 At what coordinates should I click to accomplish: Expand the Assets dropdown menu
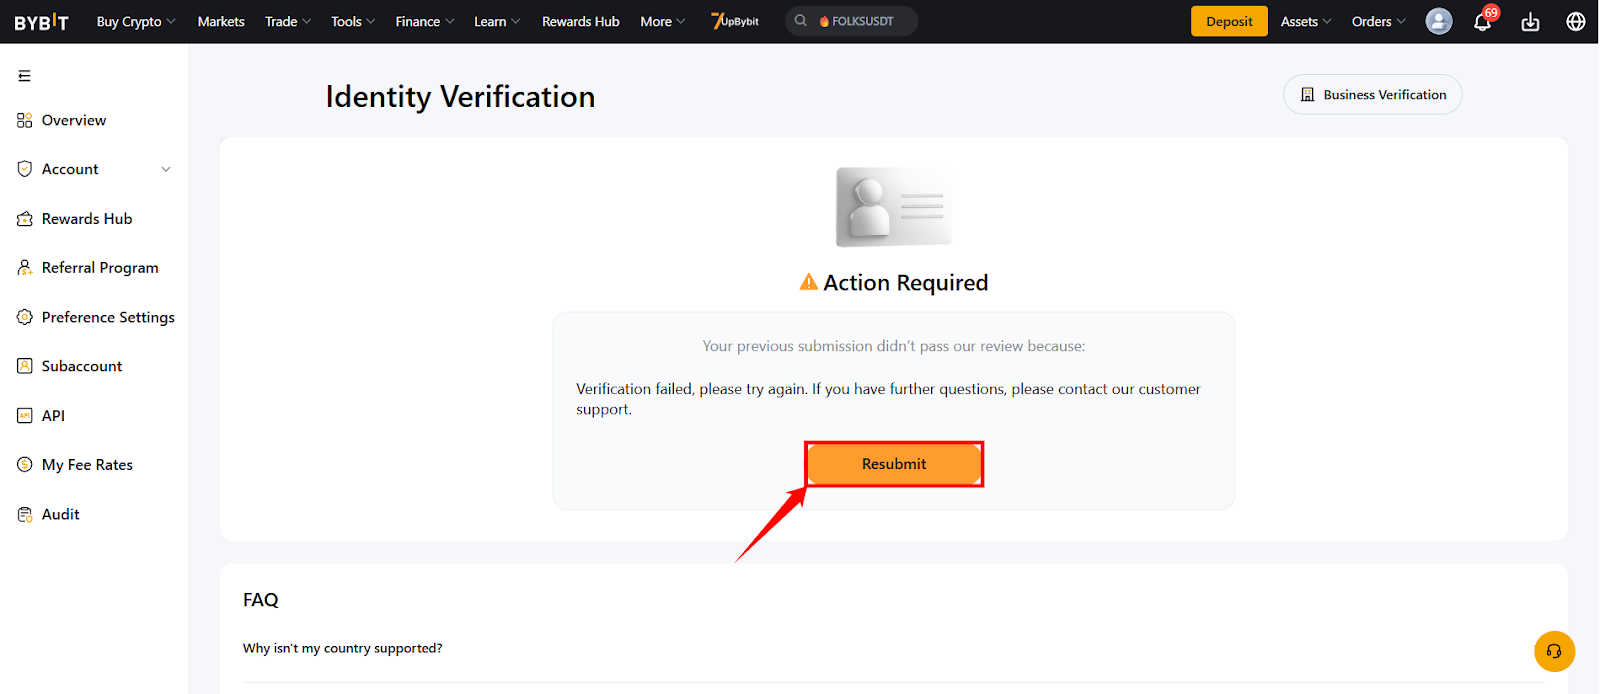(x=1306, y=21)
